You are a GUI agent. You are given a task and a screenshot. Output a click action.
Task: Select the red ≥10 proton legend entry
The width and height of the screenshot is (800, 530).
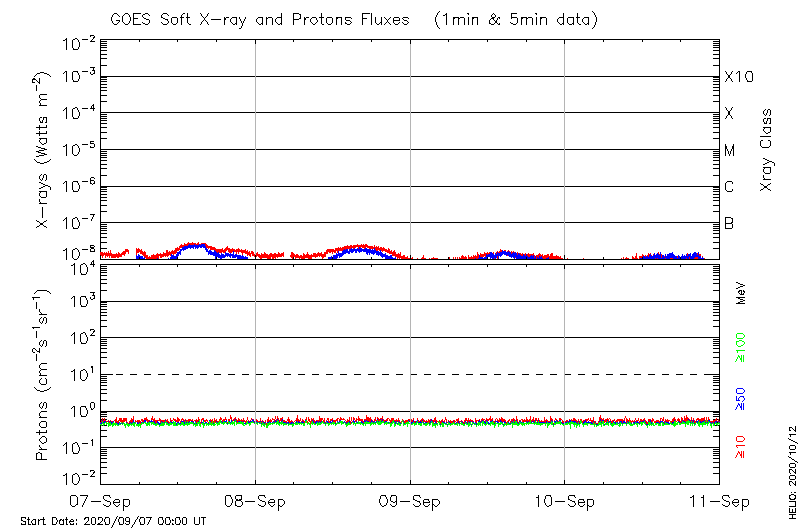tap(741, 446)
